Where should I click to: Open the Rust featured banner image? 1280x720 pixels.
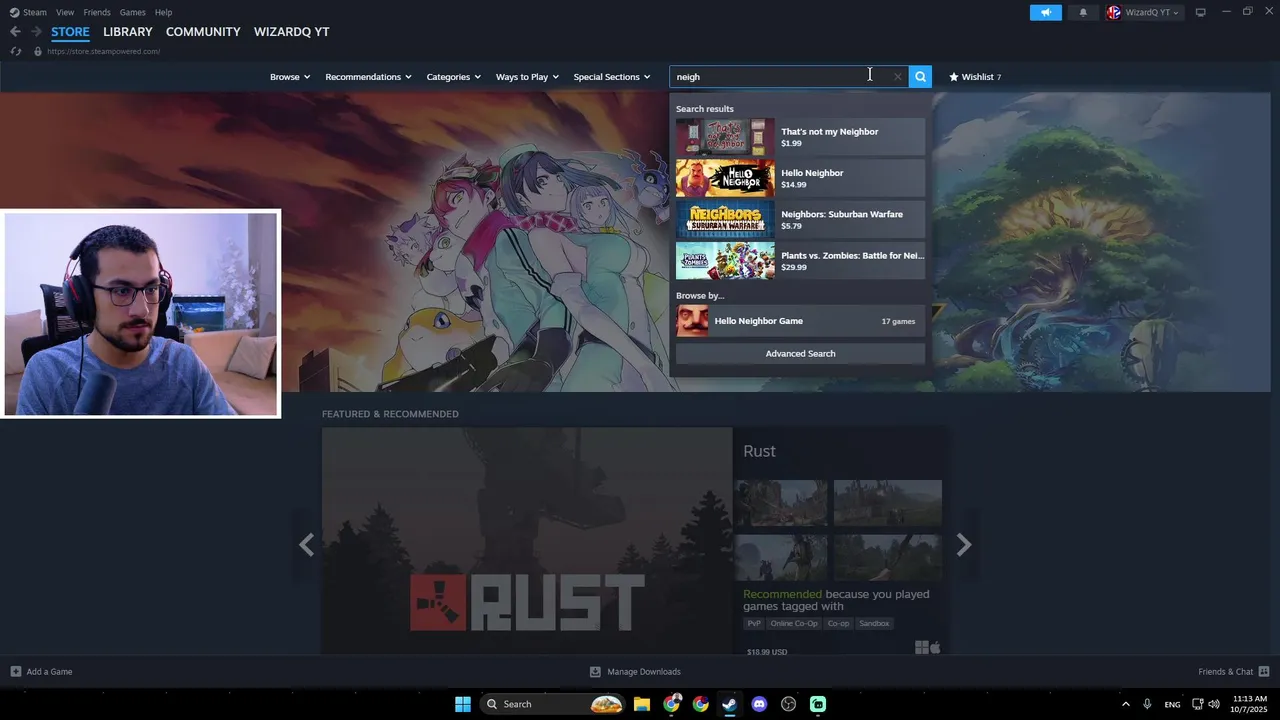[527, 541]
